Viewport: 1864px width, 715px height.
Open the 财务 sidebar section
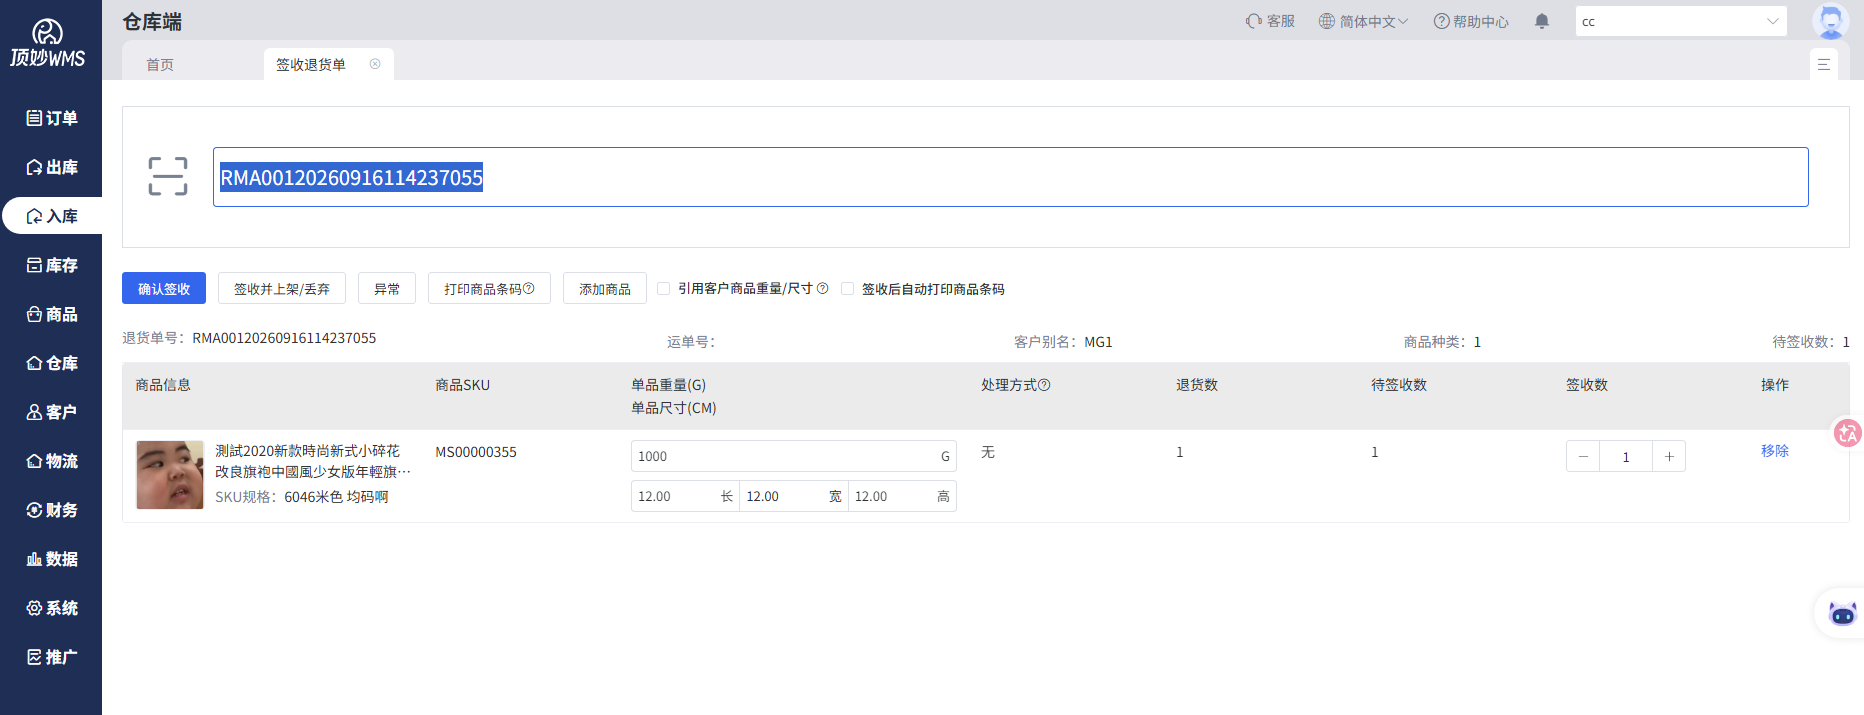51,510
